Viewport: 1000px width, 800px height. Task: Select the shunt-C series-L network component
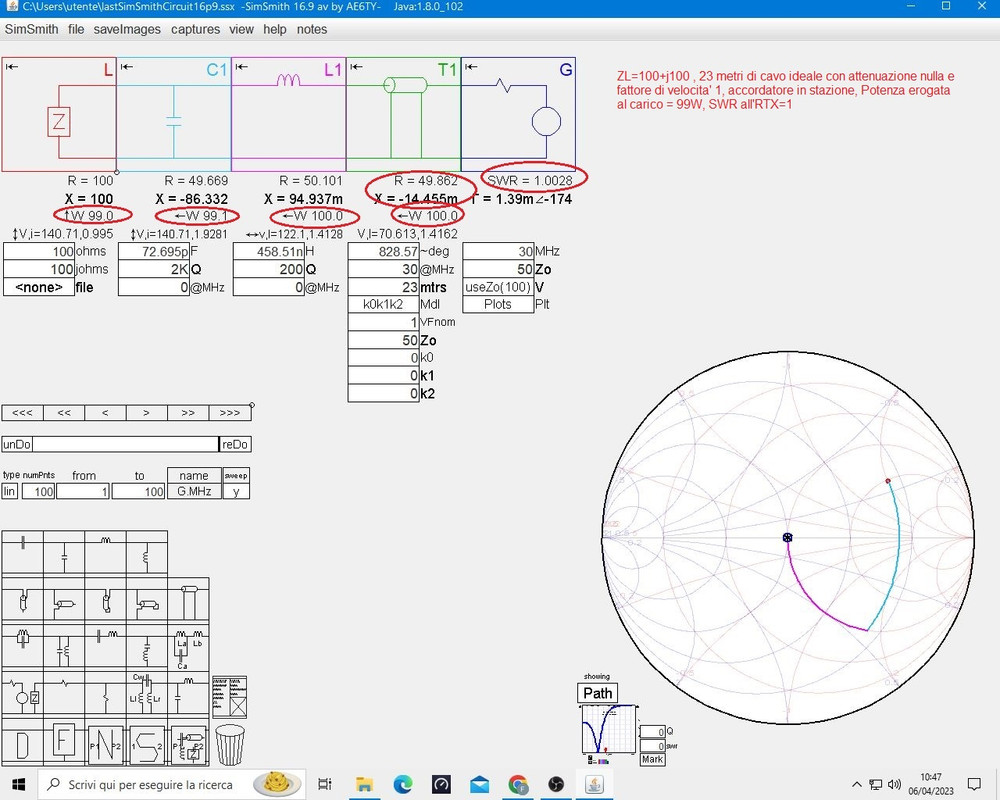(x=188, y=693)
